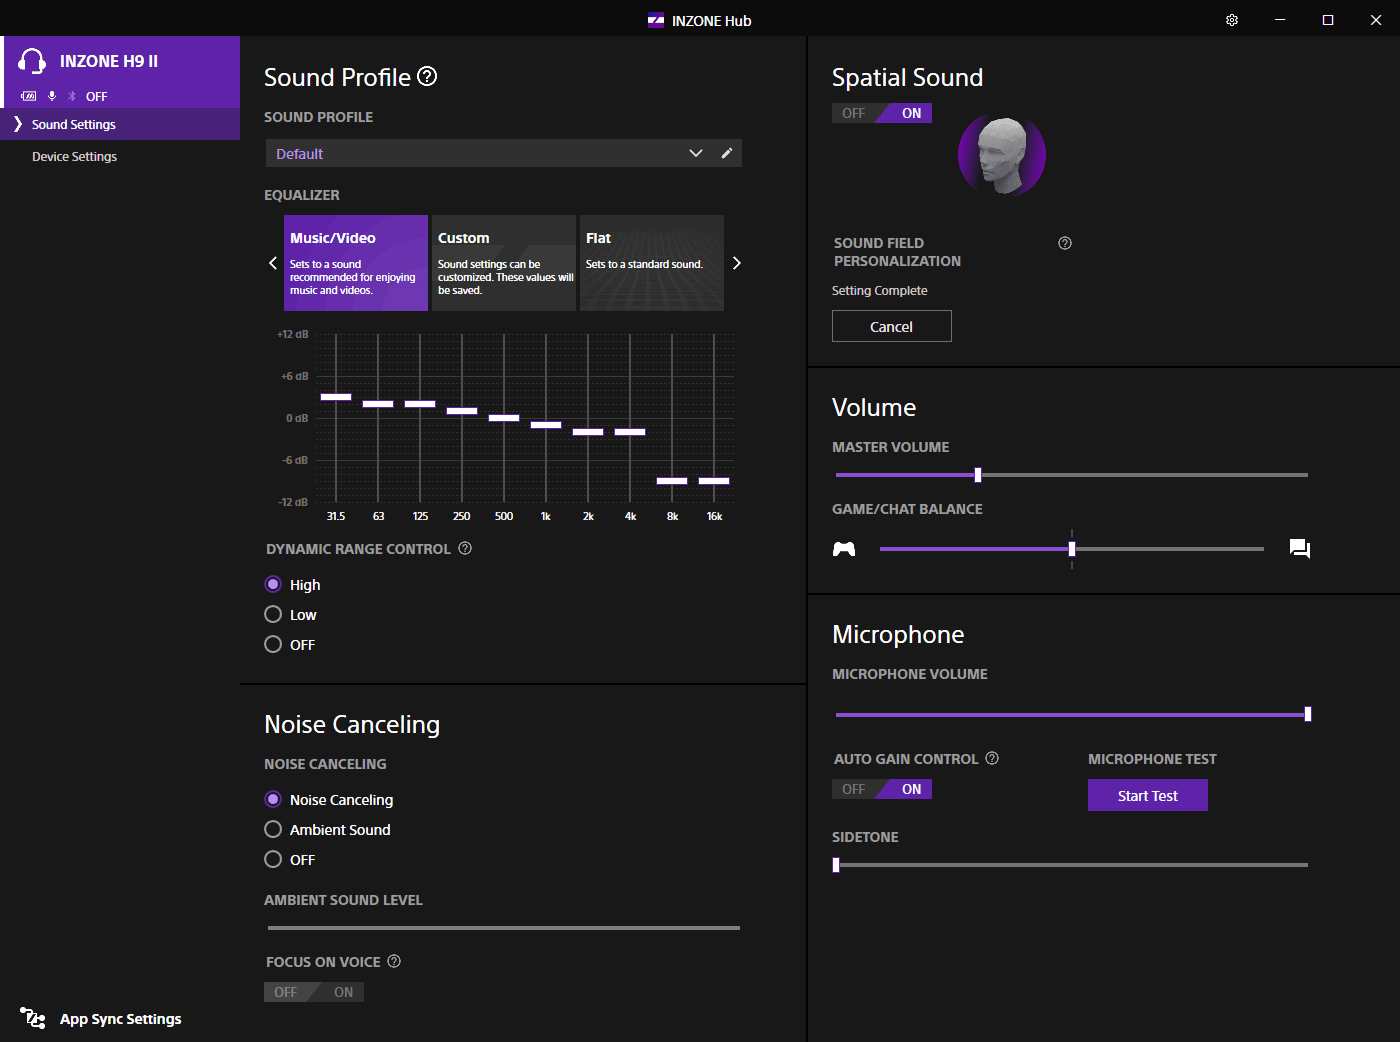Click the Auto Gain Control help icon
This screenshot has width=1400, height=1042.
click(x=992, y=758)
